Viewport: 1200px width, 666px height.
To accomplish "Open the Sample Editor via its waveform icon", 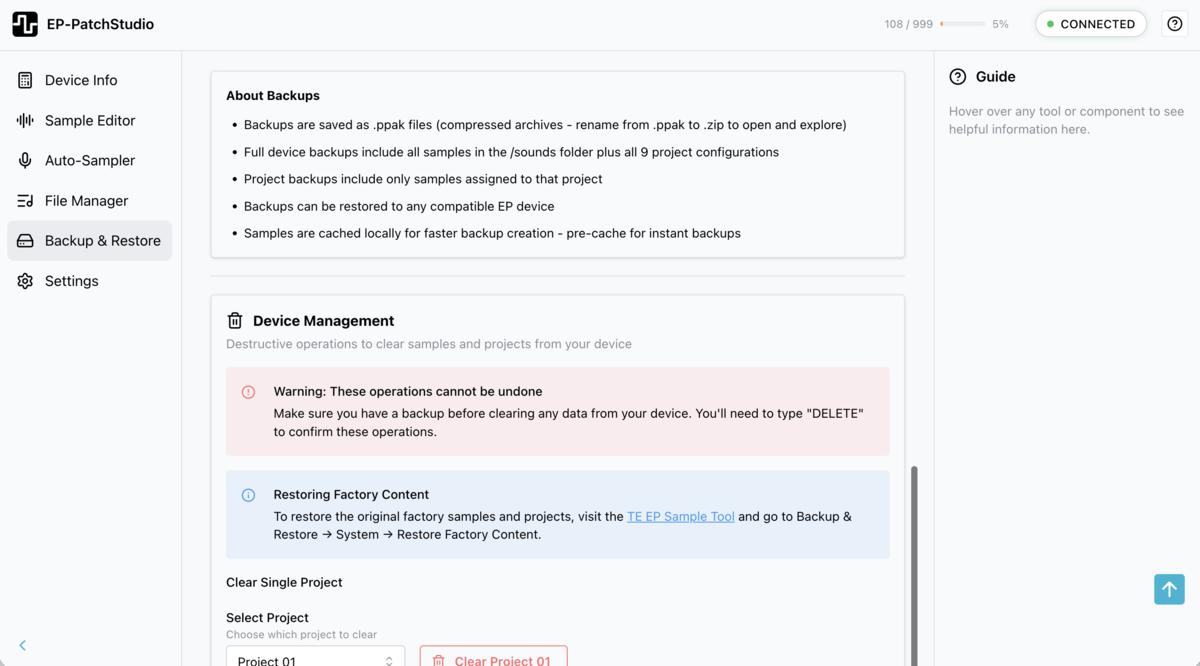I will pos(24,120).
